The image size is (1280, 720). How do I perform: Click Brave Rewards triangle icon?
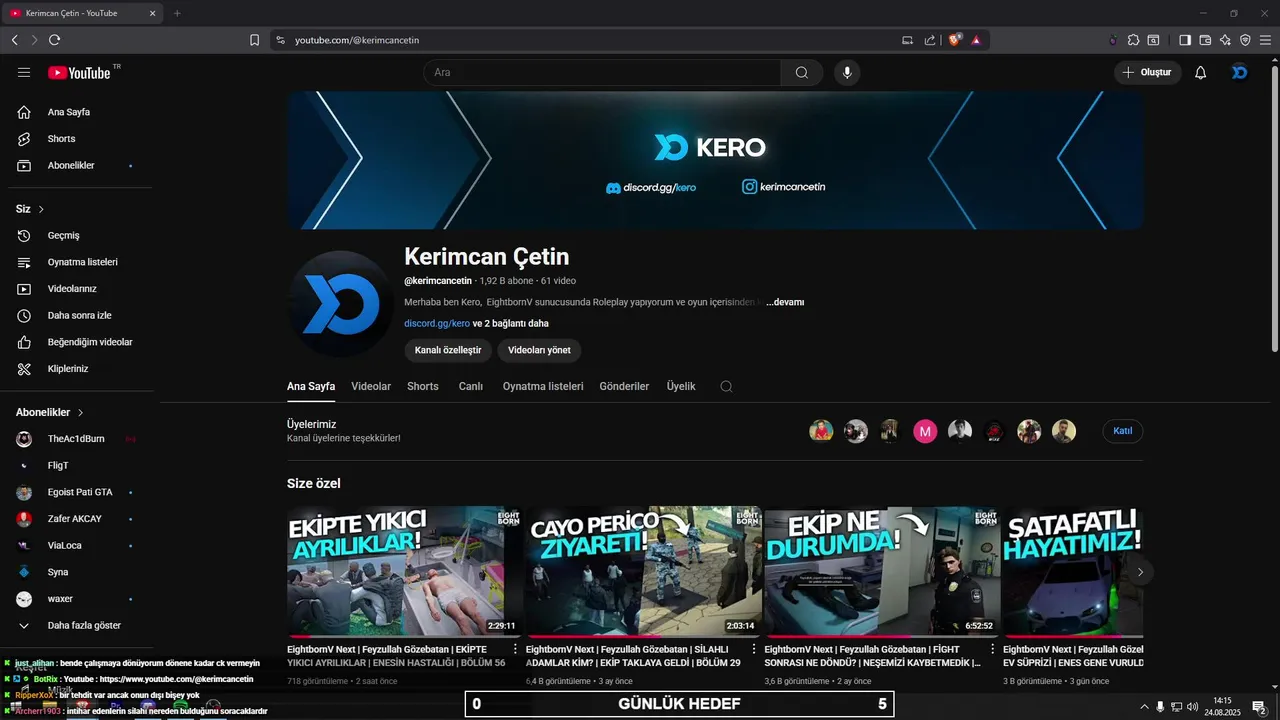click(x=976, y=40)
